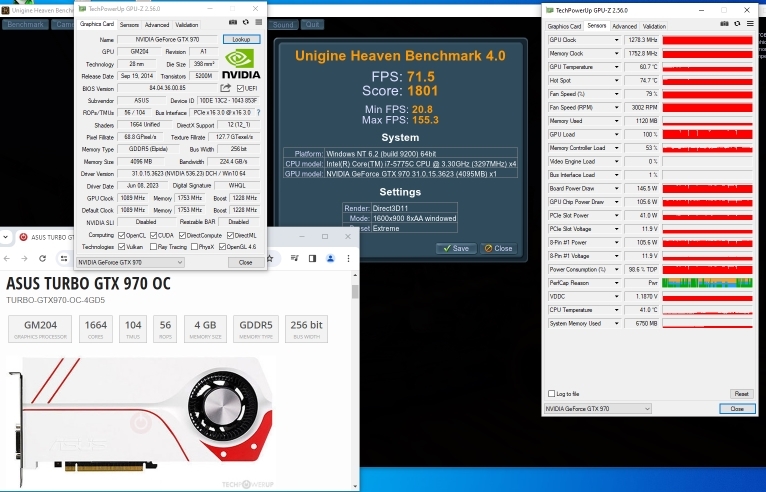This screenshot has height=492, width=766.
Task: Click the Lookup button
Action: (x=241, y=39)
